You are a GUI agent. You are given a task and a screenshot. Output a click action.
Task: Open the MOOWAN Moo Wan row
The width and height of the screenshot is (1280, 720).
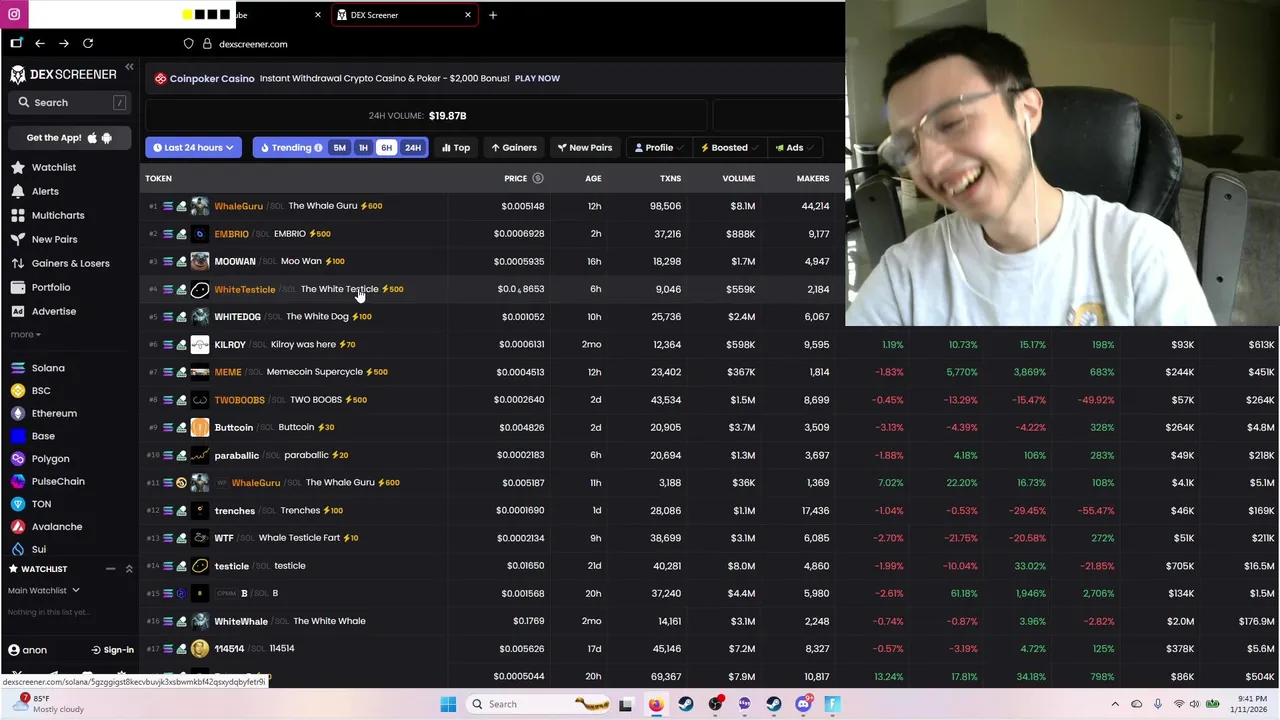coord(492,261)
